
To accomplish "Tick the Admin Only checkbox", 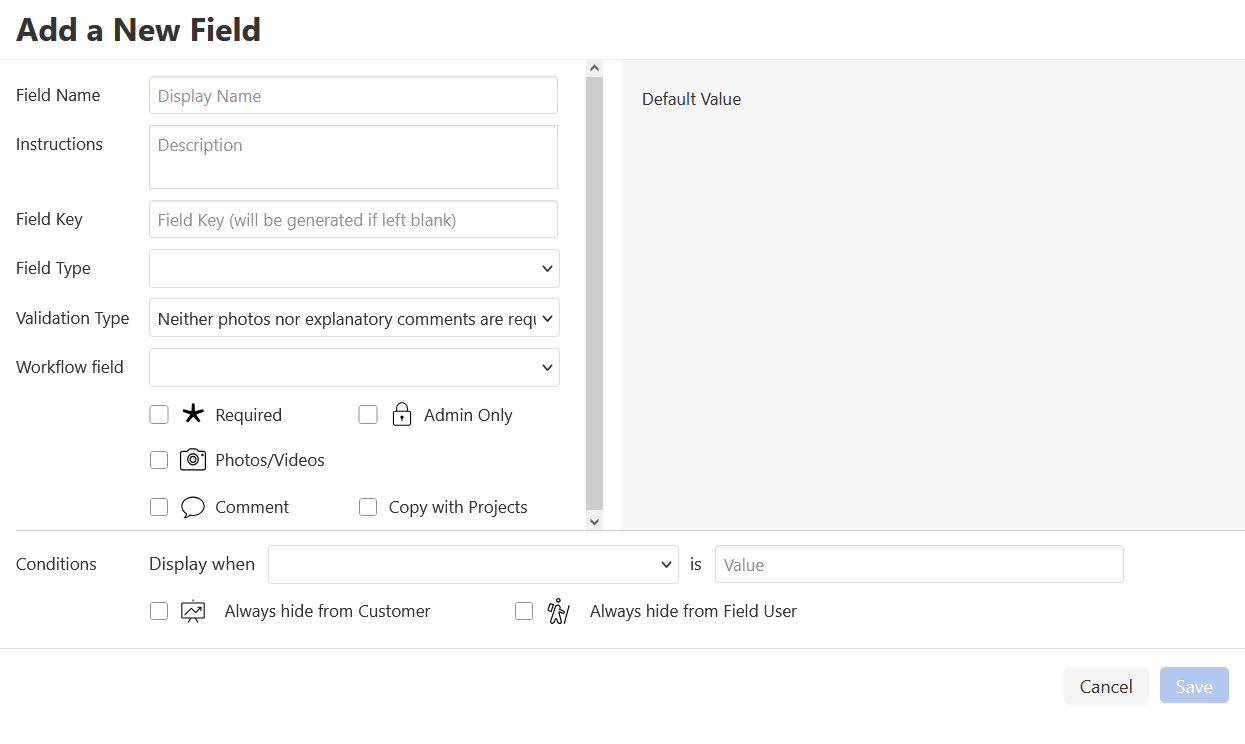I will [368, 415].
